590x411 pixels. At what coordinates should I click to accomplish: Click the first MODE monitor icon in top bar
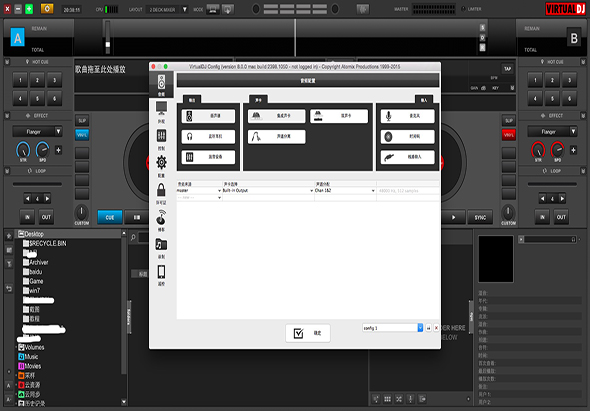click(213, 9)
